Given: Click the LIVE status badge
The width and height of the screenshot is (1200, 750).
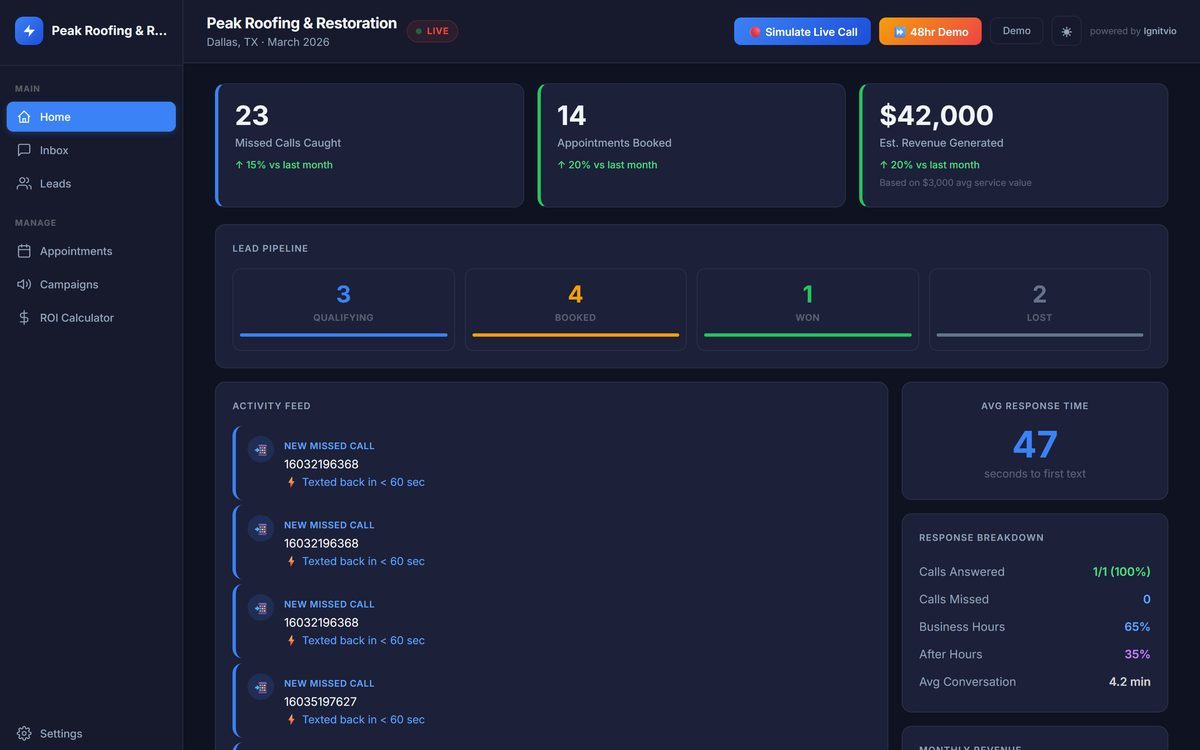Looking at the screenshot, I should coord(432,31).
